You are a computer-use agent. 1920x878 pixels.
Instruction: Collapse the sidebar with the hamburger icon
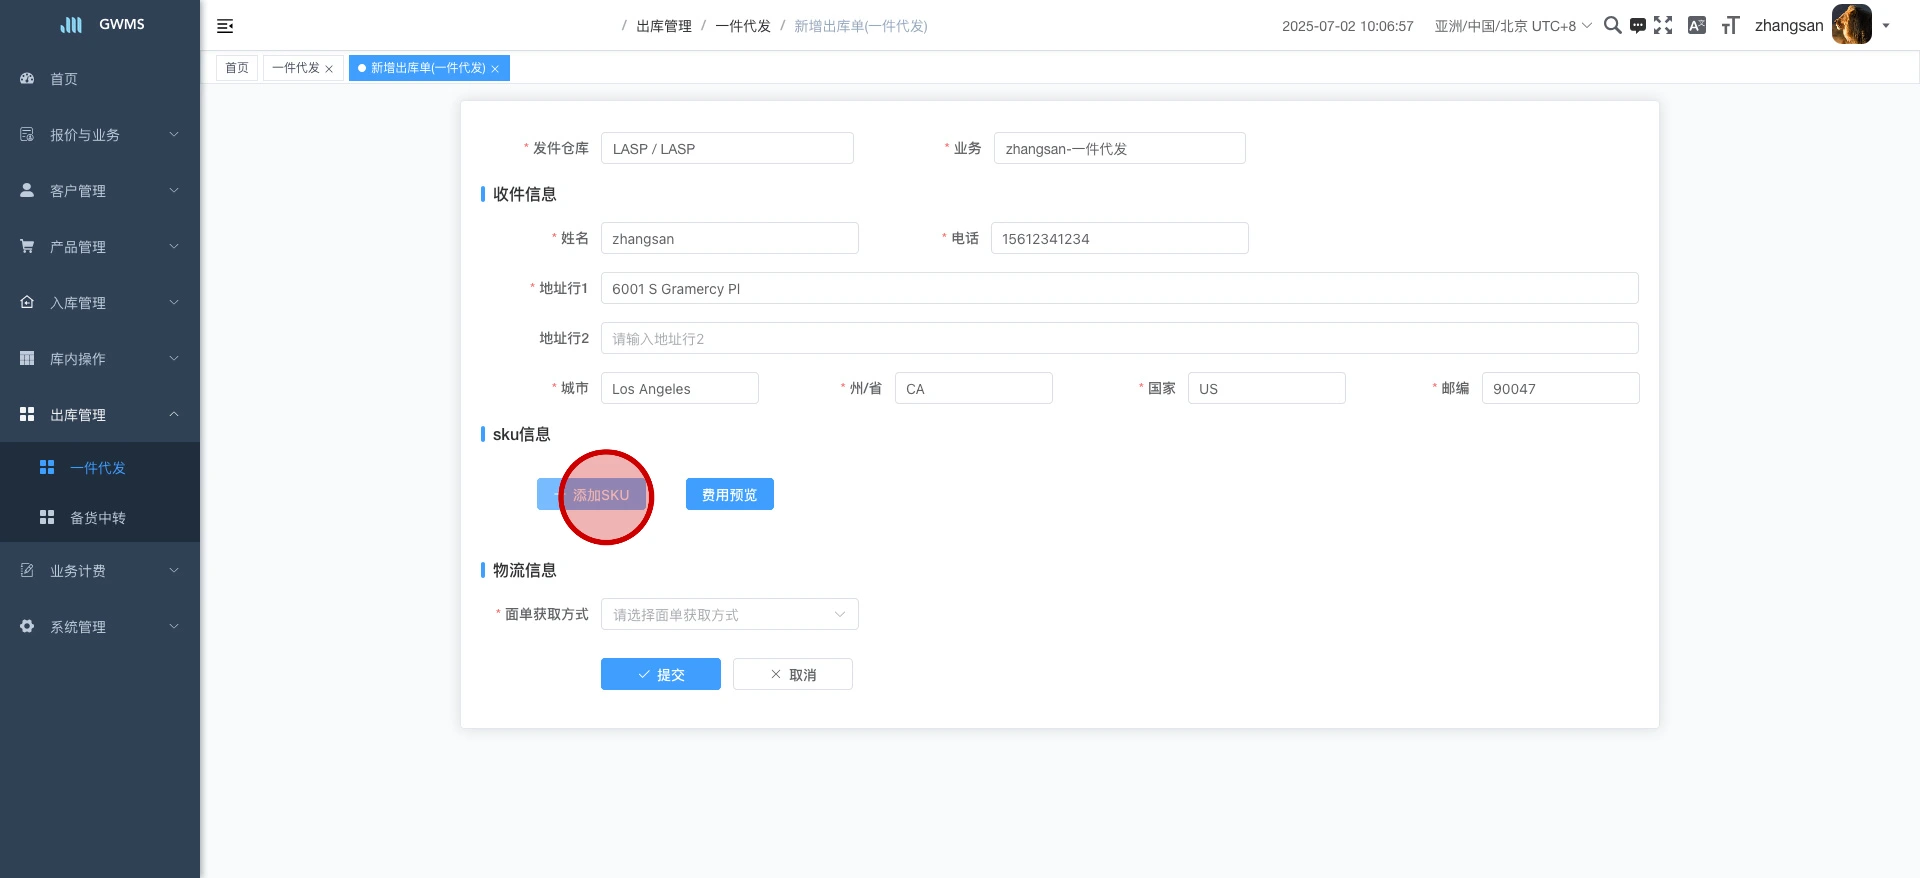tap(225, 26)
